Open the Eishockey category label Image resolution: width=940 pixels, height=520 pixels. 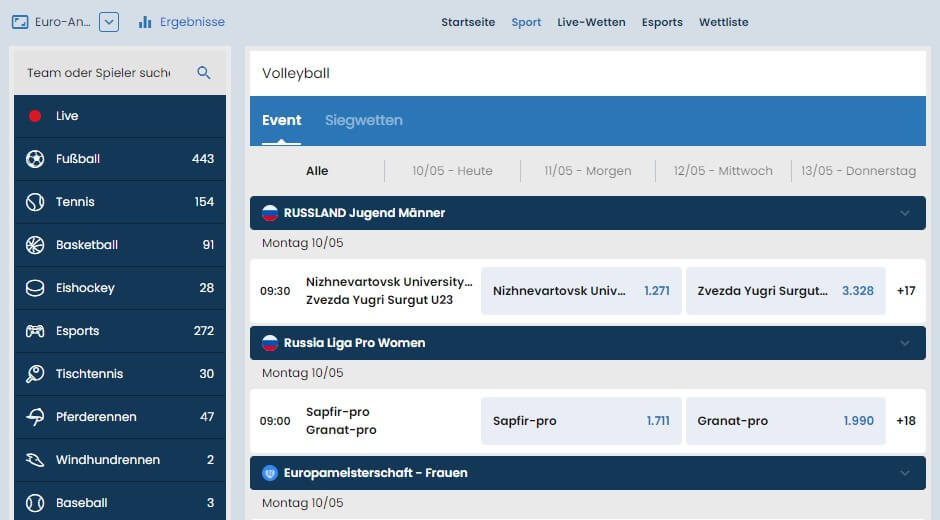pyautogui.click(x=85, y=288)
